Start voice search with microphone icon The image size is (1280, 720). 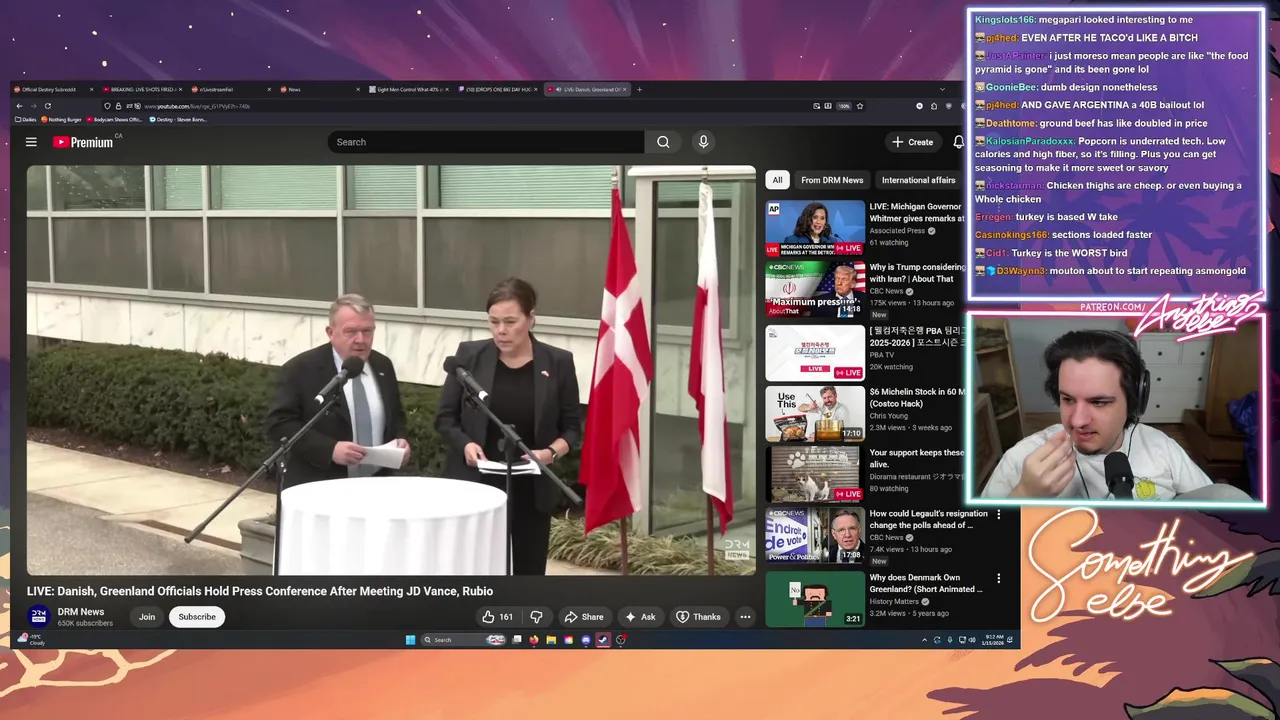(x=703, y=142)
